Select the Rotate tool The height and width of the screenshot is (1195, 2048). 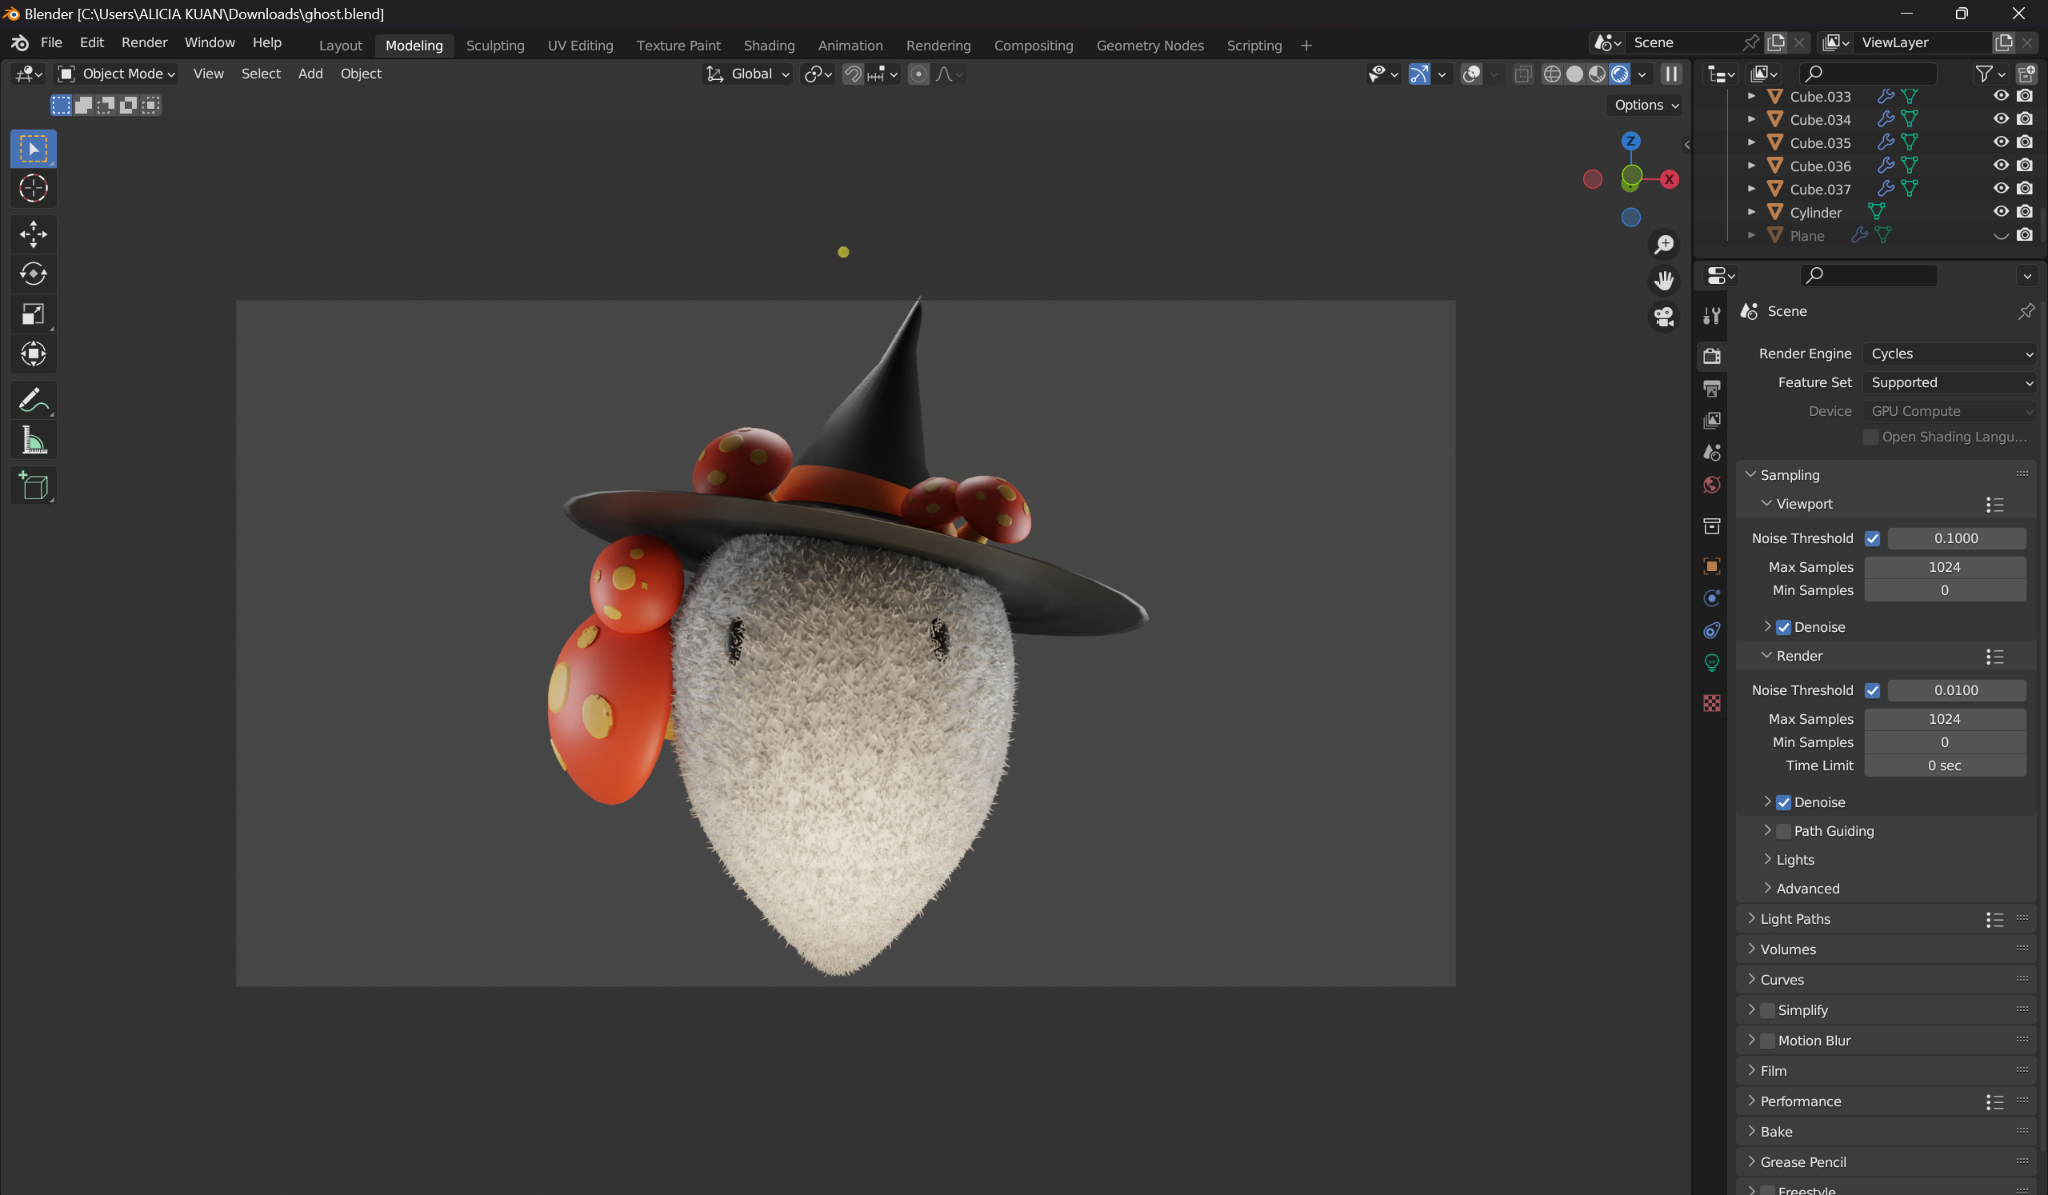33,274
